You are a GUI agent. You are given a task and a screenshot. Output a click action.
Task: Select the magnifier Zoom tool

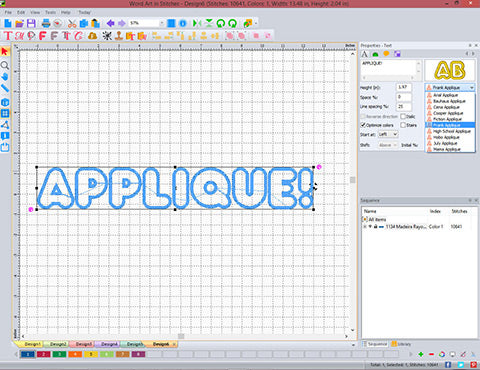click(5, 65)
